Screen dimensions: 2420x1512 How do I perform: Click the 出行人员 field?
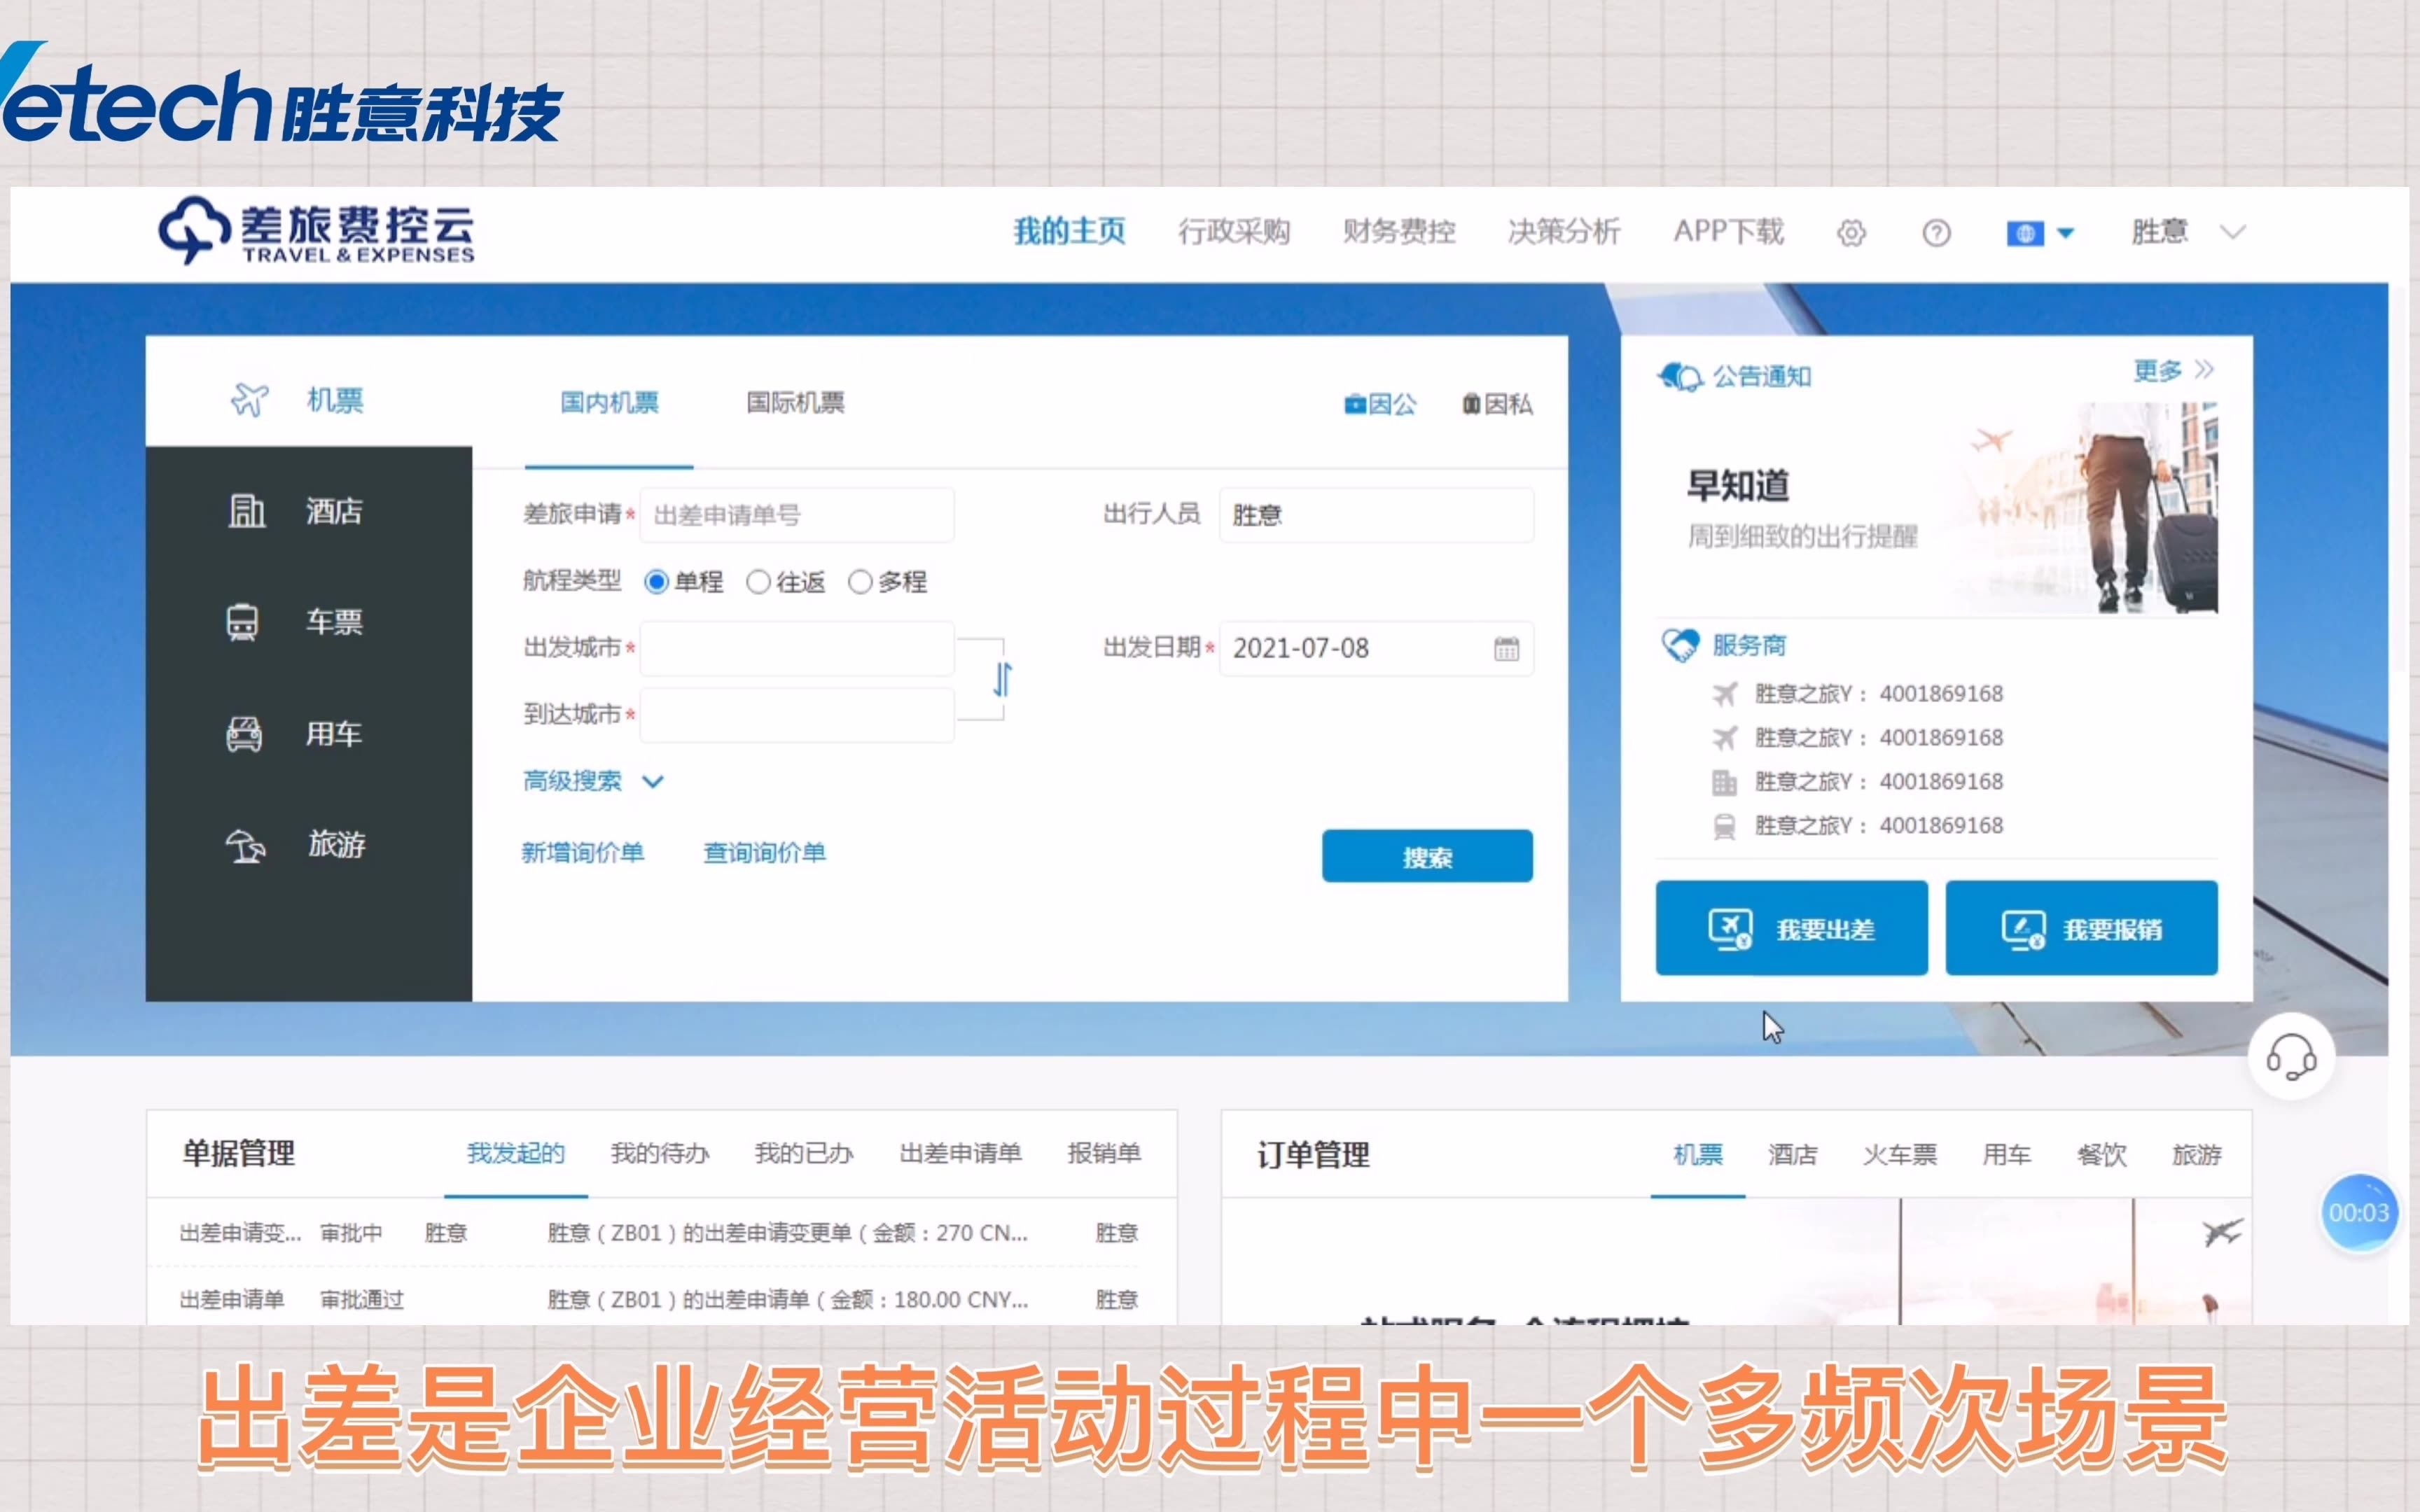pos(1376,515)
